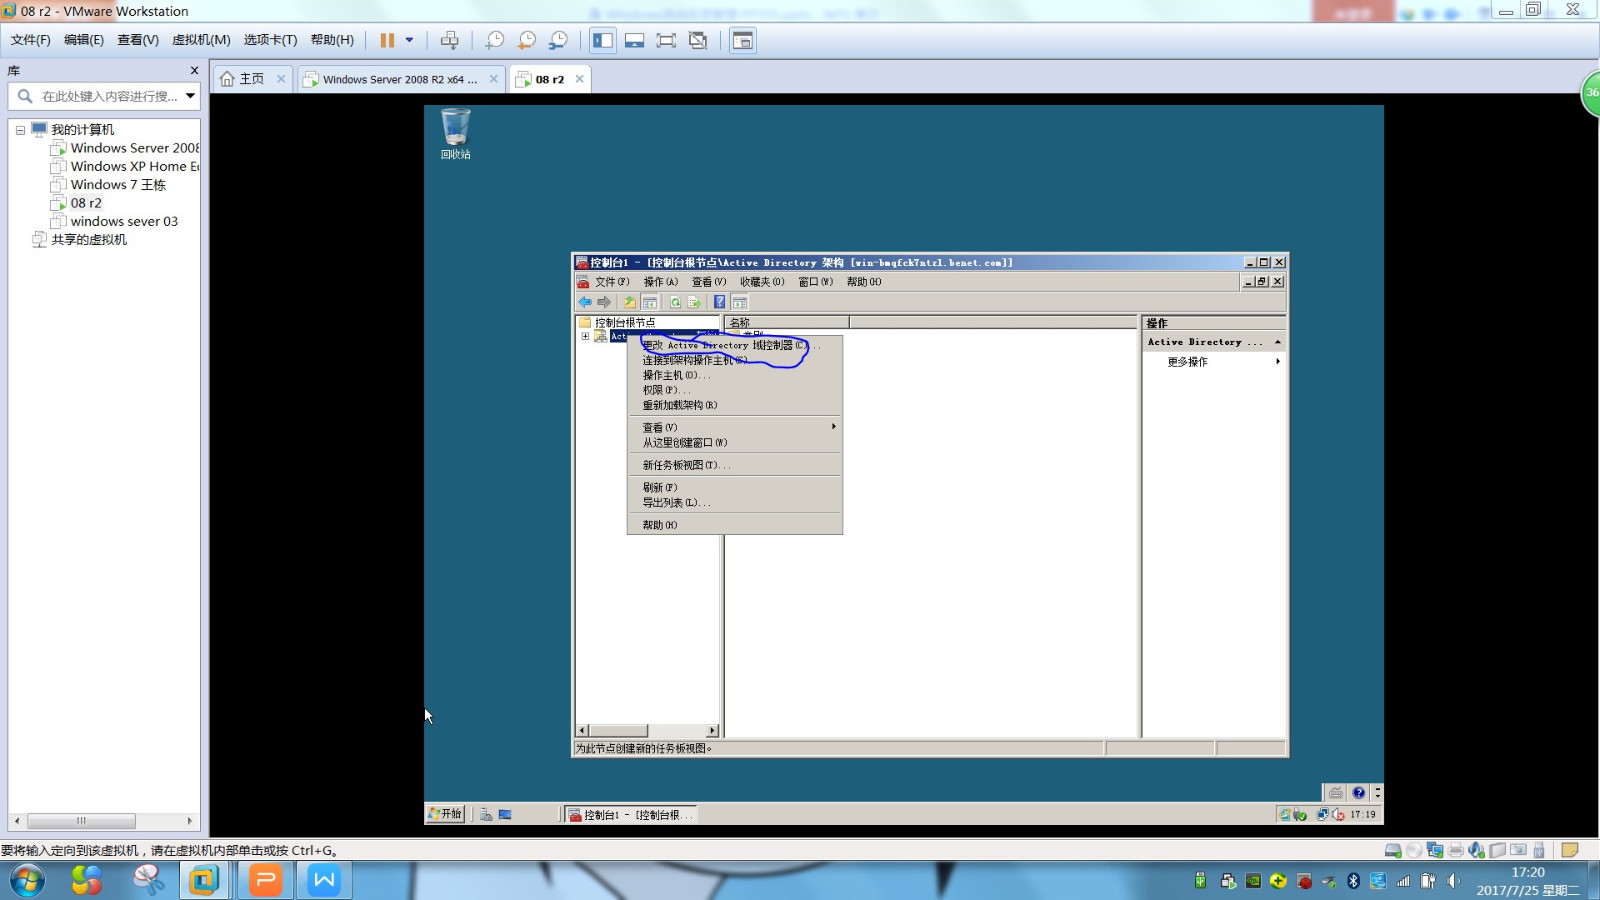The width and height of the screenshot is (1600, 900).
Task: Click the library horizontal scrollbar thumb
Action: [81, 821]
